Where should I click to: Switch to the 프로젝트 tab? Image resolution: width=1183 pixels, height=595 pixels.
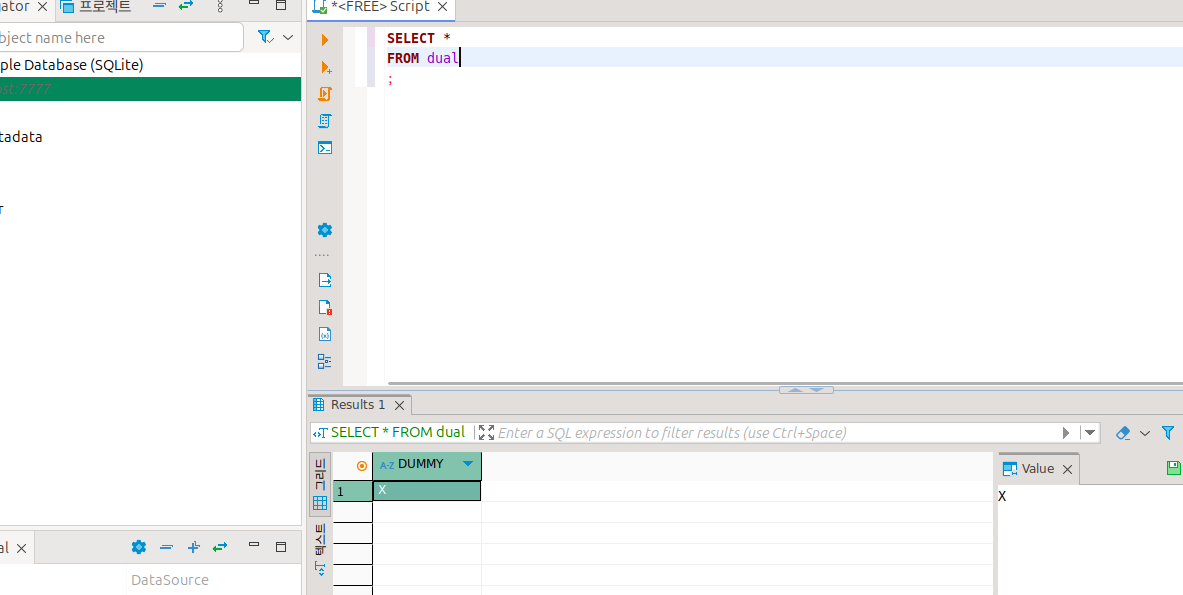pos(96,7)
